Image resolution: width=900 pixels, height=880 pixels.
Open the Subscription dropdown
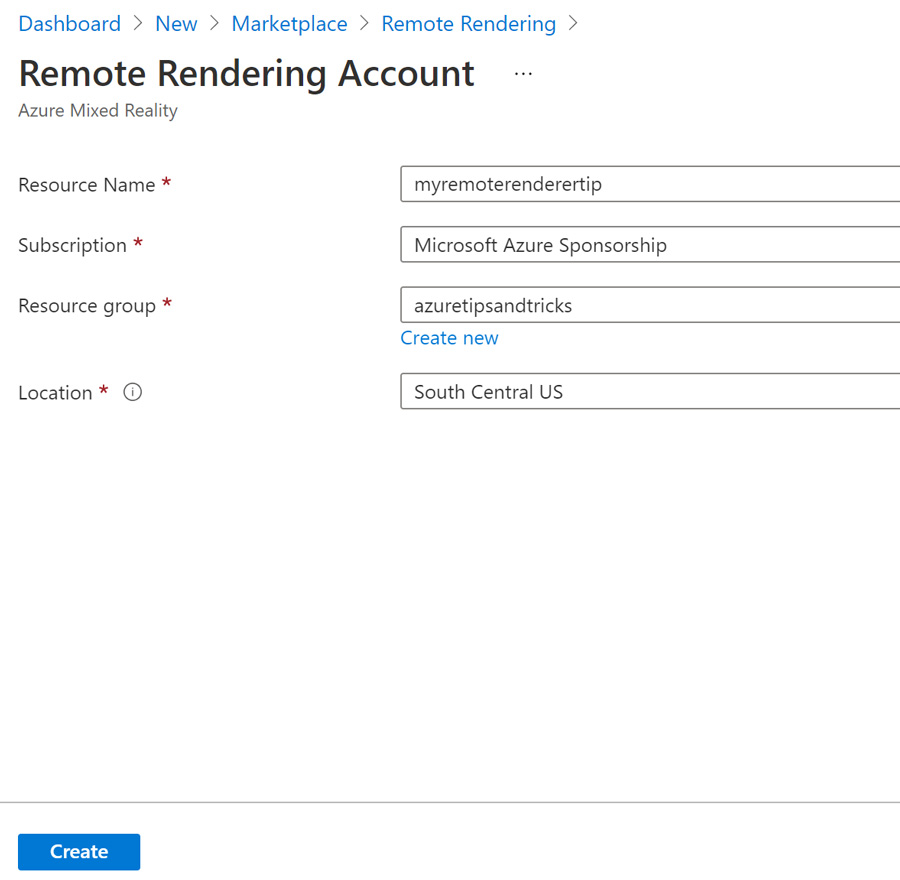coord(650,245)
